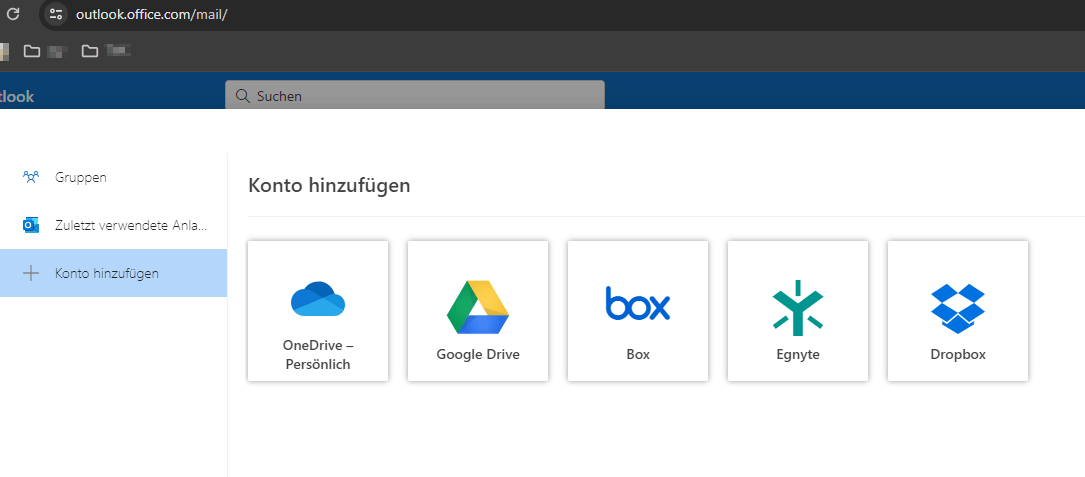The image size is (1085, 477).
Task: Open the first bookmarks folder icon
Action: [x=32, y=51]
